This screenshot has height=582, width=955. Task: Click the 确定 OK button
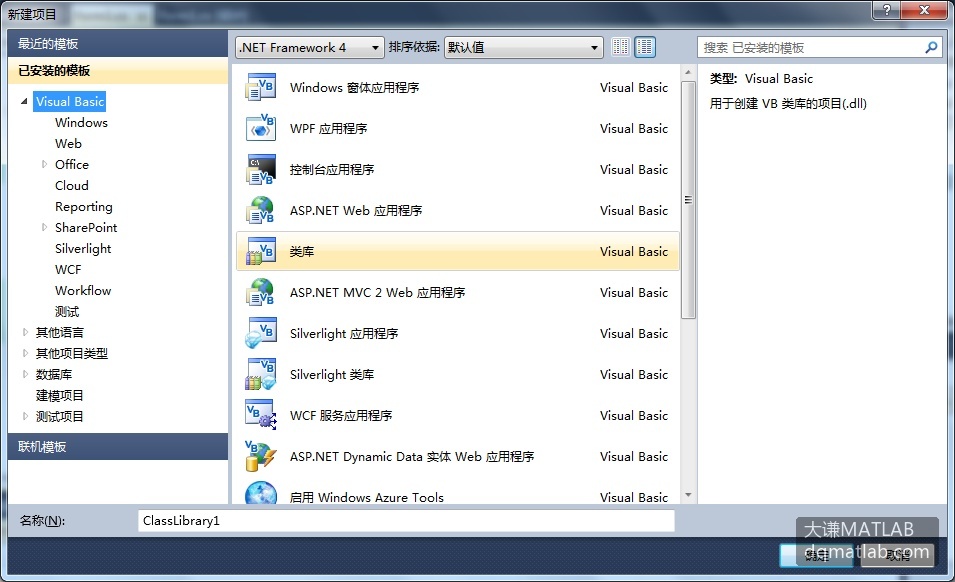pos(816,555)
